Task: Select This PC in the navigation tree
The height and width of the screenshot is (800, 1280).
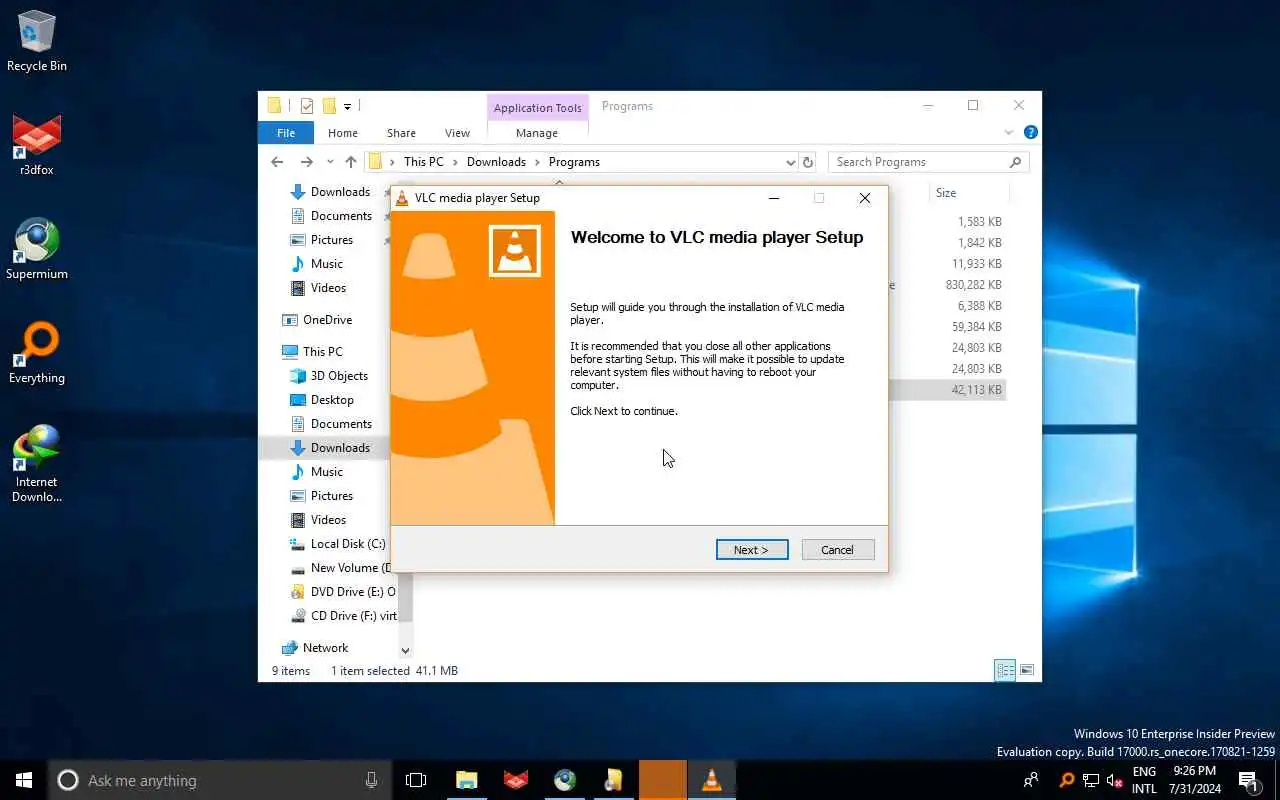Action: click(x=322, y=352)
